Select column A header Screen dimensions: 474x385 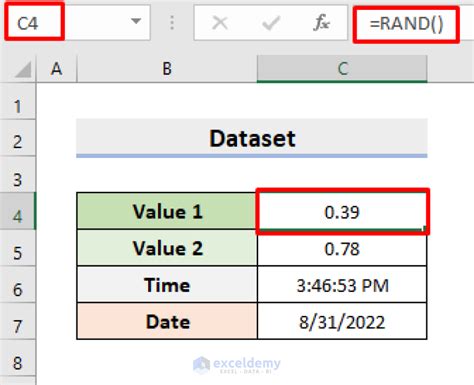click(56, 69)
